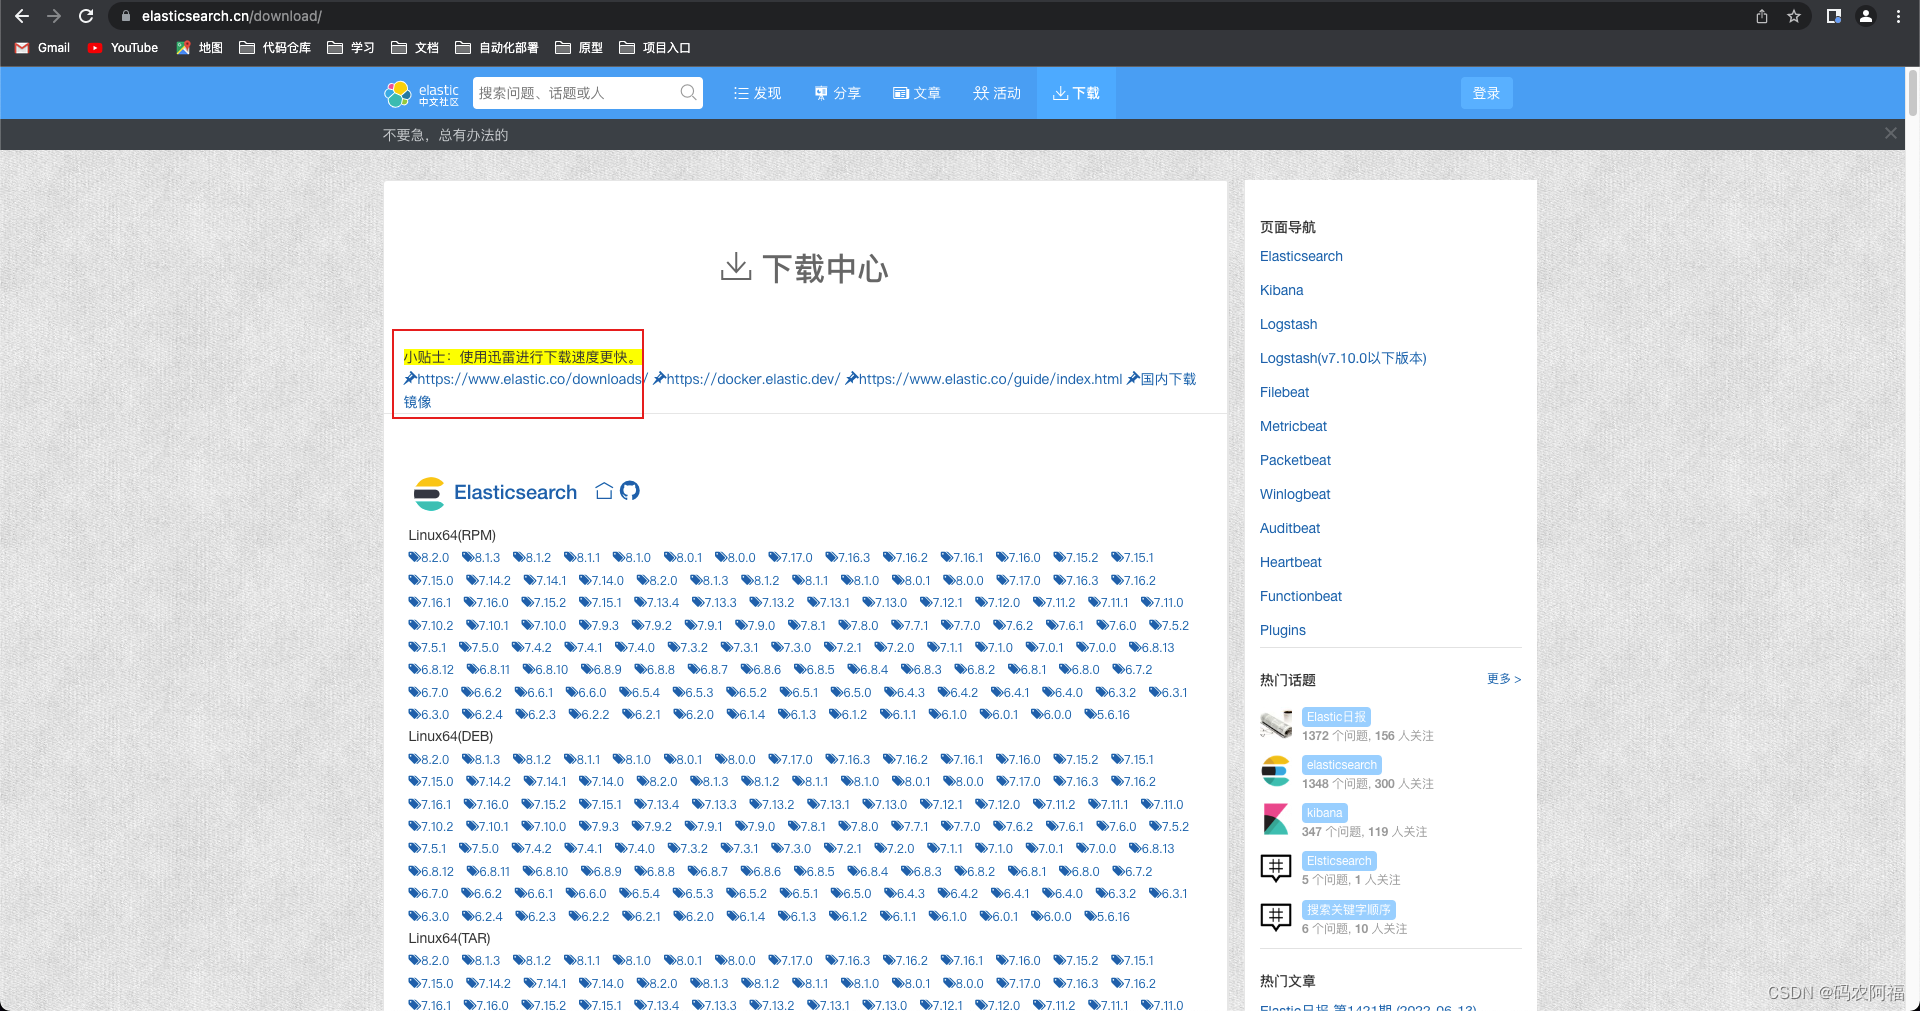Screen dimensions: 1920x1011
Task: Open the 自动化部署 bookmark folder
Action: (x=497, y=48)
